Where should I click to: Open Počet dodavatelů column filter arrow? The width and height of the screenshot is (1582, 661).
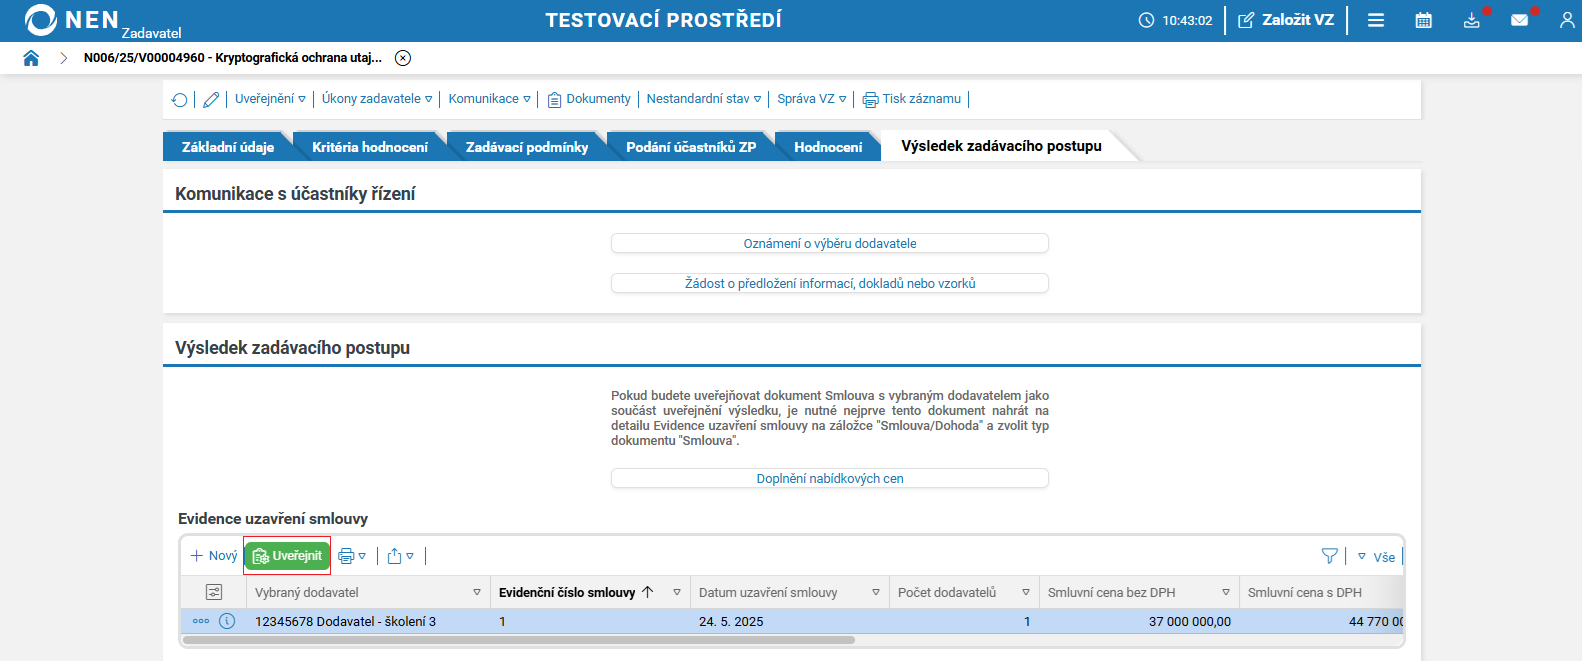coord(1026,593)
